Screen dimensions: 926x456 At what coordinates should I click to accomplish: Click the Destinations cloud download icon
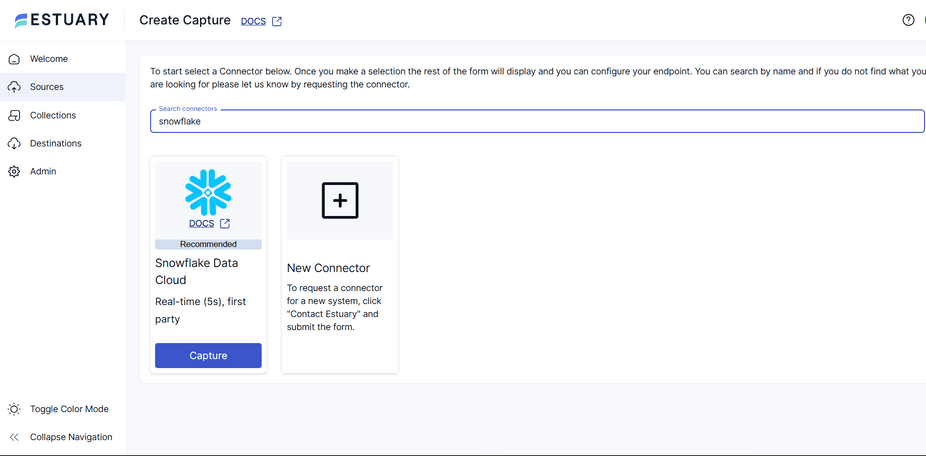(14, 143)
